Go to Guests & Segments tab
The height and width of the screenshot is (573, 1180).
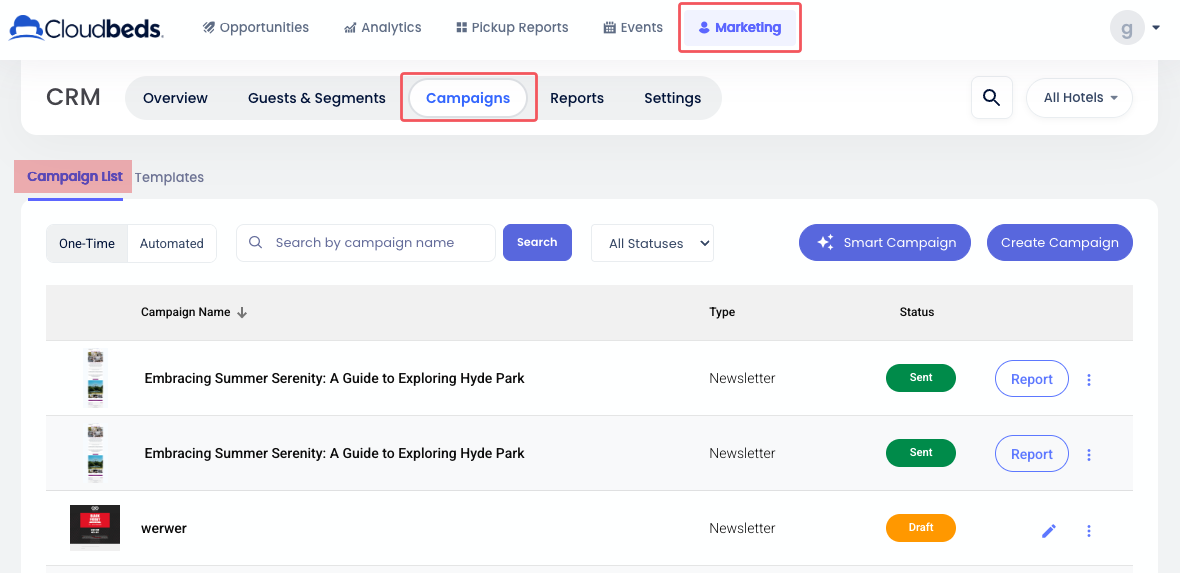tap(316, 98)
